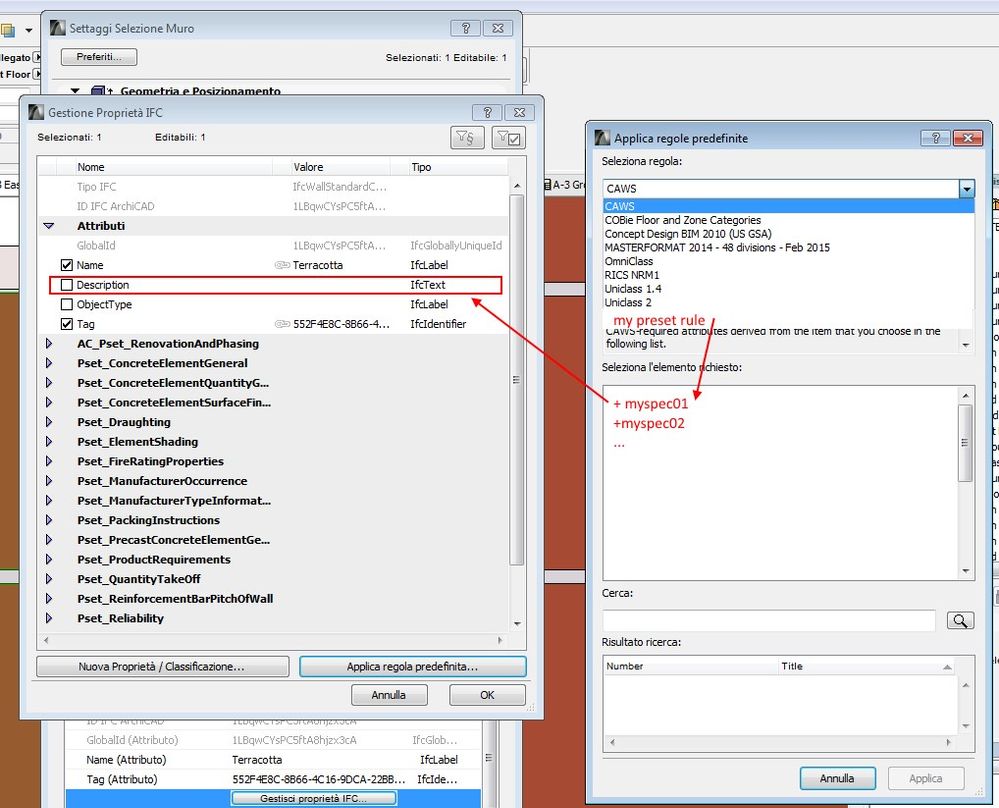Click the link icon beside Tag value

(x=282, y=324)
